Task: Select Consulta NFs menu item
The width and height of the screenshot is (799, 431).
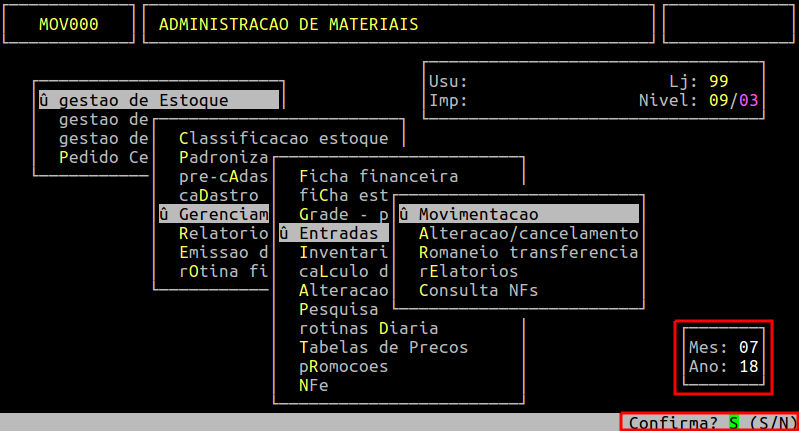Action: click(x=478, y=291)
